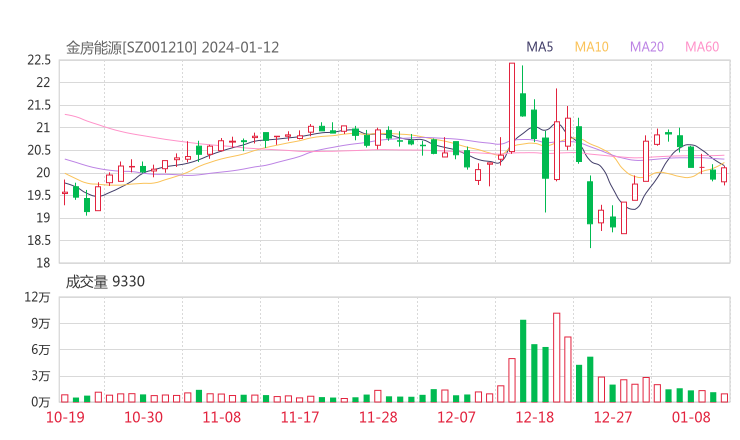
Task: Select the 01-08 date axis label
Action: coord(691,417)
